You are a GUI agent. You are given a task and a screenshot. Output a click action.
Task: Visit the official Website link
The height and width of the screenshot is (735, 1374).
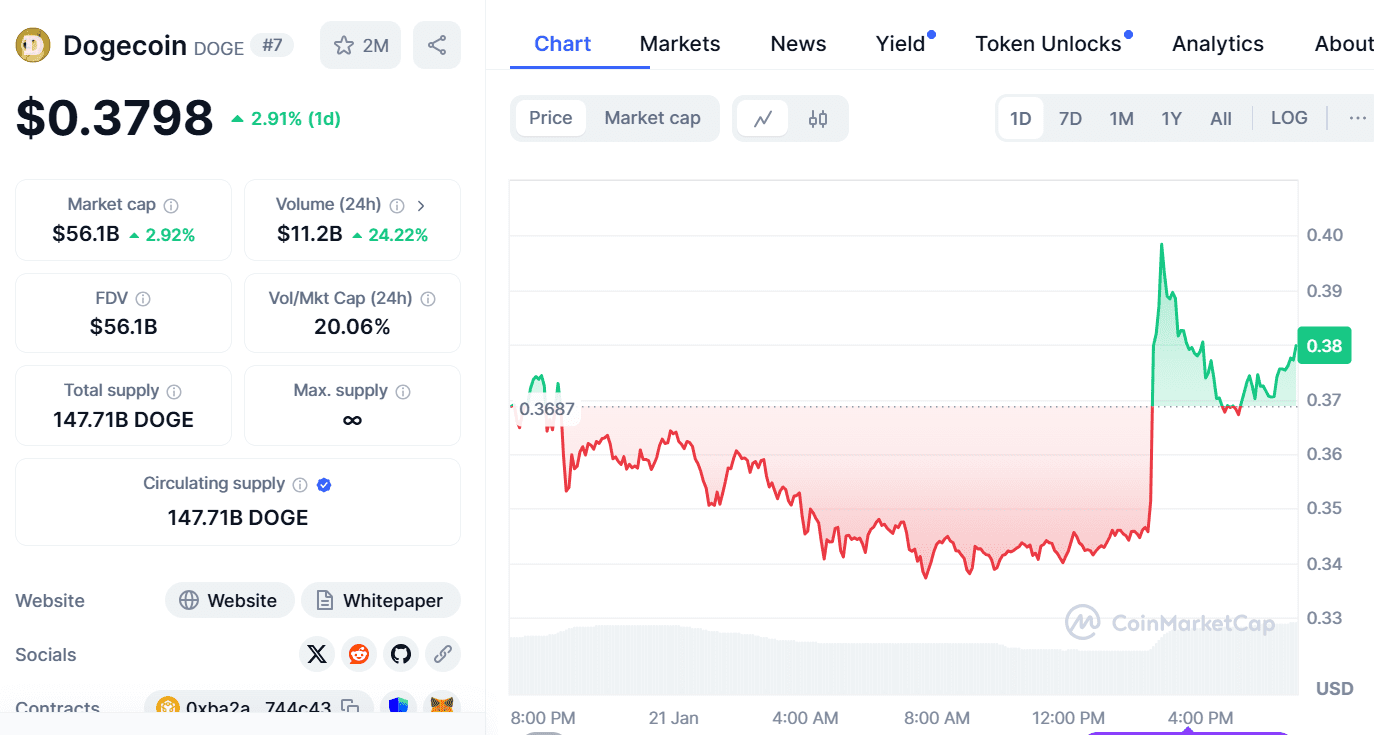click(x=229, y=601)
